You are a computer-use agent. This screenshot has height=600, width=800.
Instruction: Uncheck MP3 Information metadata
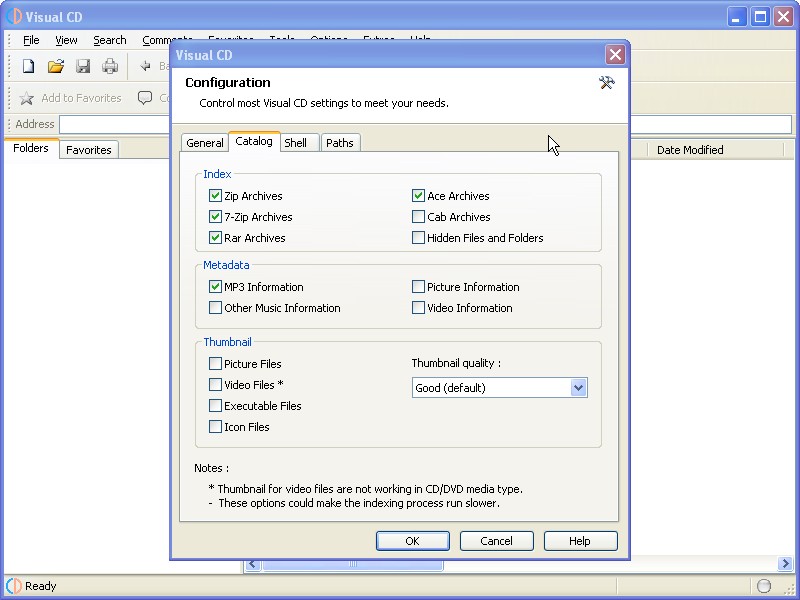click(x=215, y=286)
